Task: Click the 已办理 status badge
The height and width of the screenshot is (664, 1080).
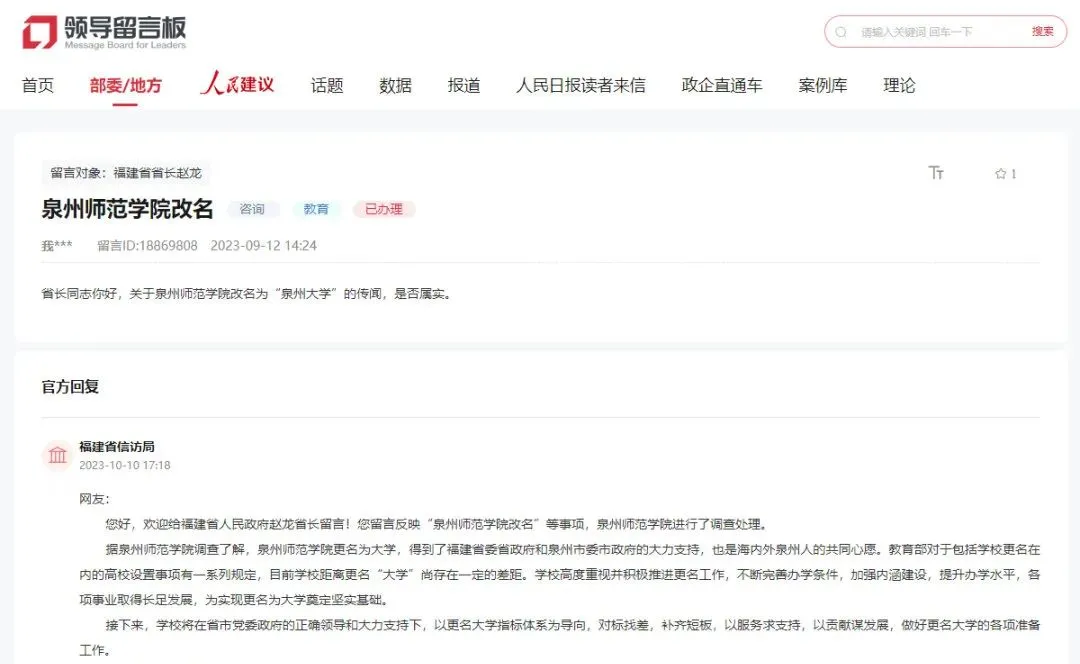Action: click(x=383, y=209)
